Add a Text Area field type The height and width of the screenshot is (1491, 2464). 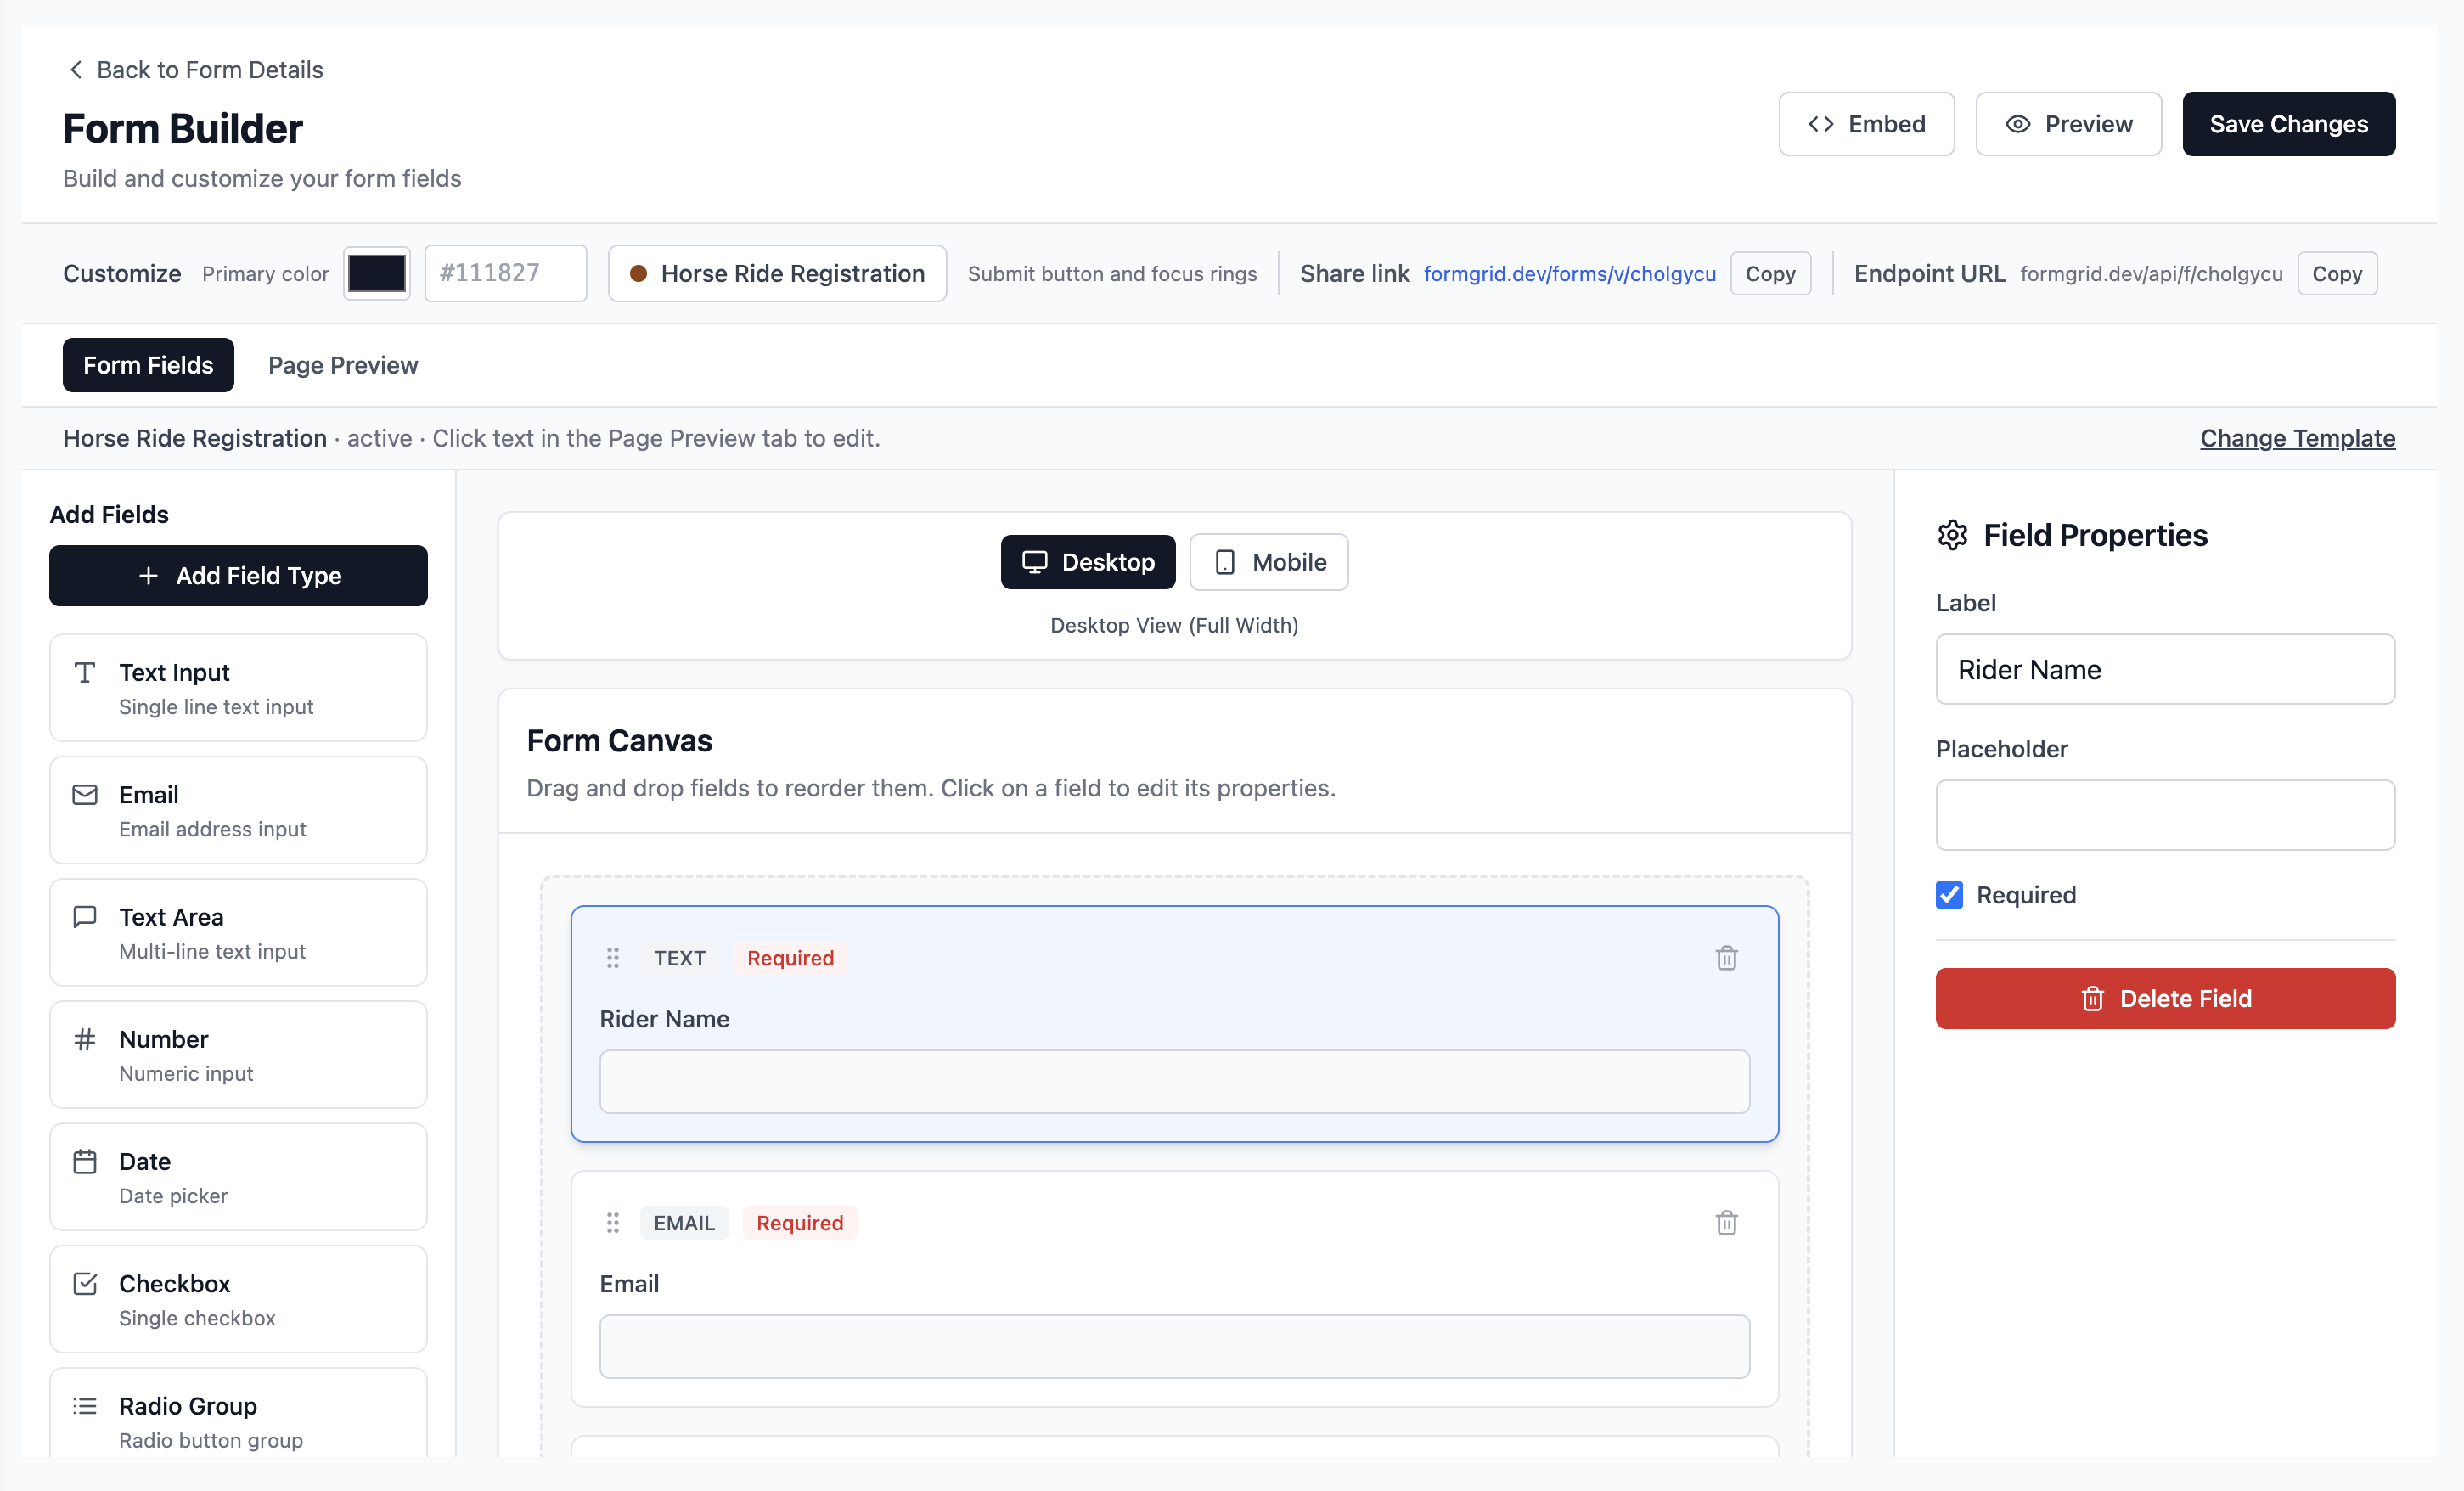pos(238,932)
